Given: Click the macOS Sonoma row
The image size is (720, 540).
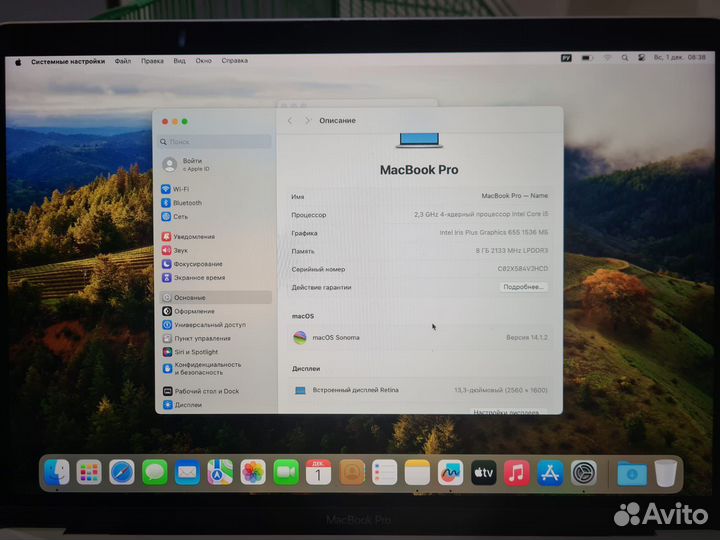Looking at the screenshot, I should (x=420, y=338).
